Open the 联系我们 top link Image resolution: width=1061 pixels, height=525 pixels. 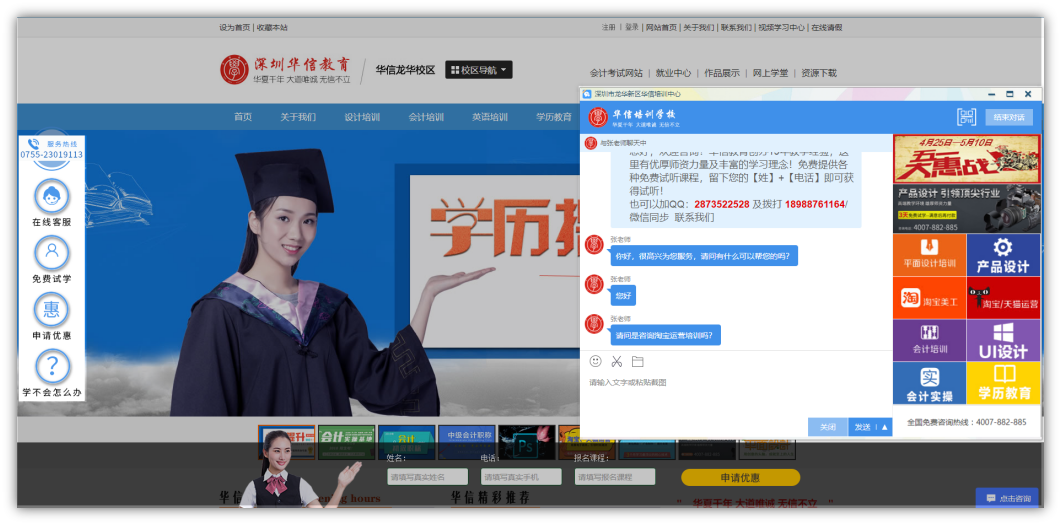(736, 28)
